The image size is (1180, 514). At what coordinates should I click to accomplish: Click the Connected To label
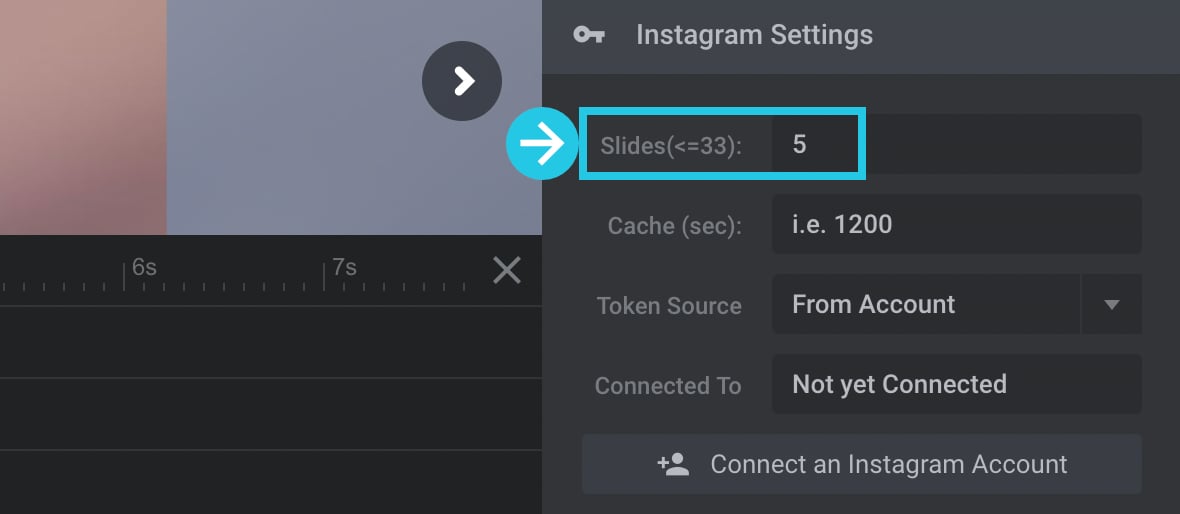click(x=668, y=386)
